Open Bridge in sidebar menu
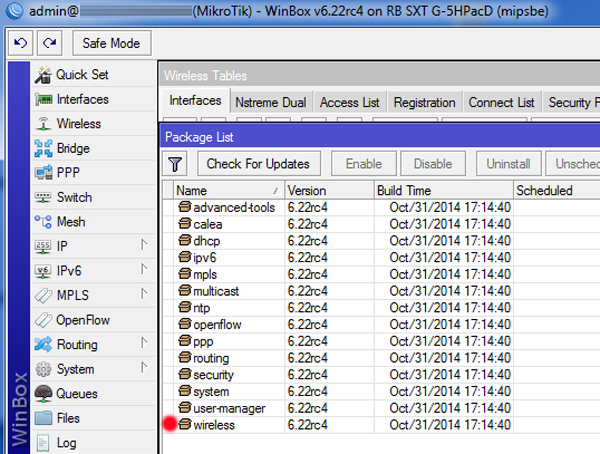 click(x=94, y=149)
